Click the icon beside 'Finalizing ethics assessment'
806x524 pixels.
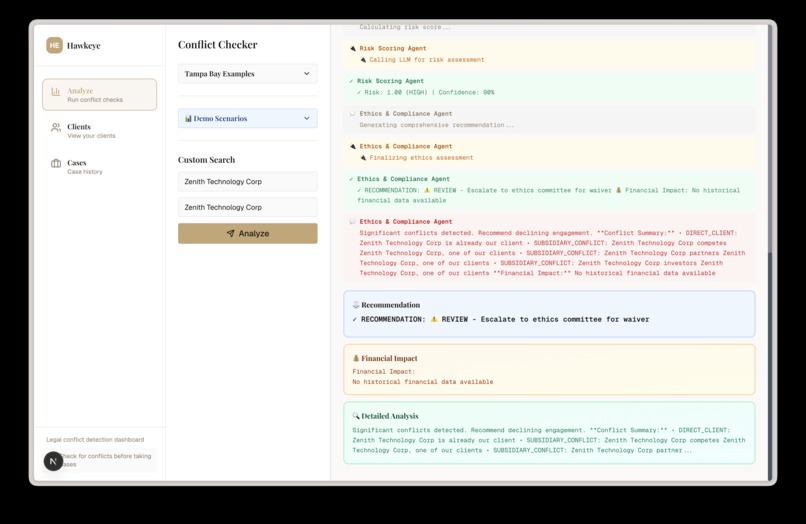pos(363,157)
